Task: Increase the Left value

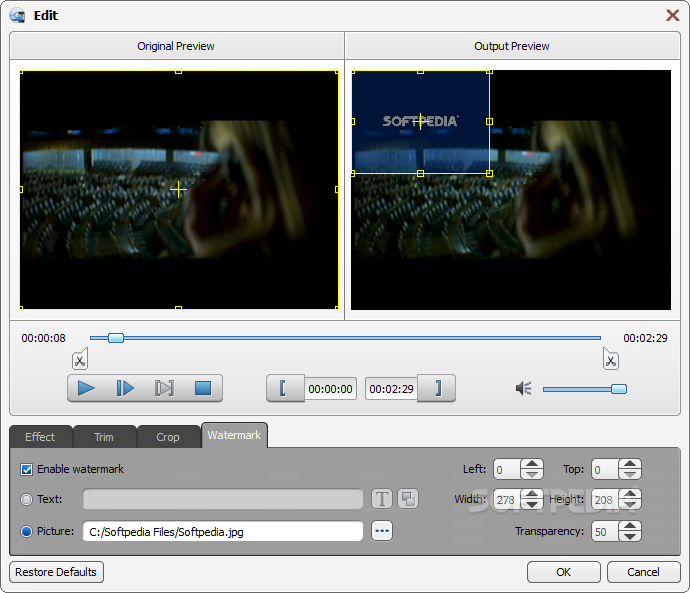Action: (x=532, y=464)
